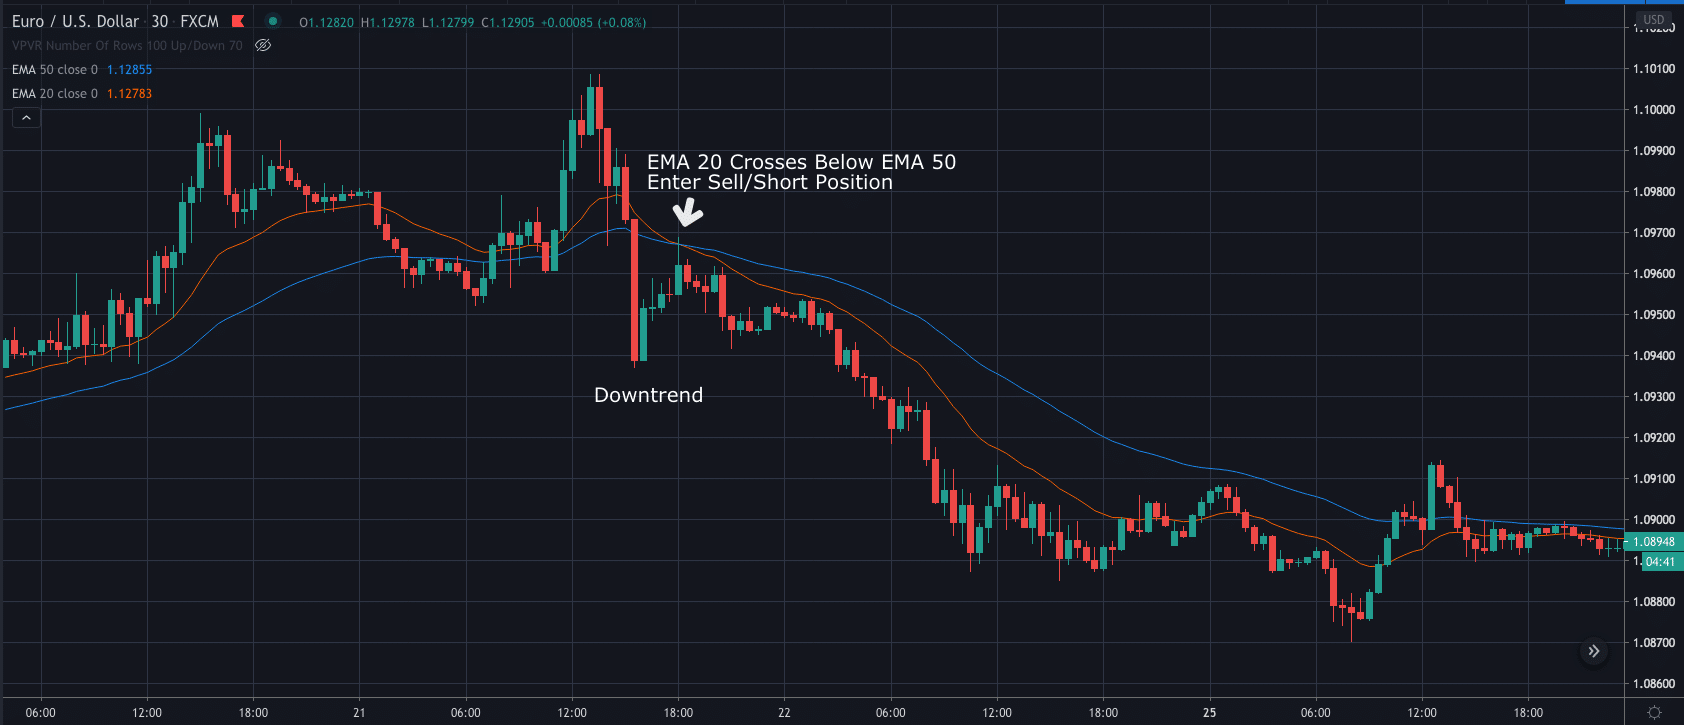The height and width of the screenshot is (725, 1684).
Task: Select 'EMA 20 Crosses Below EMA 50' annotation
Action: click(801, 162)
